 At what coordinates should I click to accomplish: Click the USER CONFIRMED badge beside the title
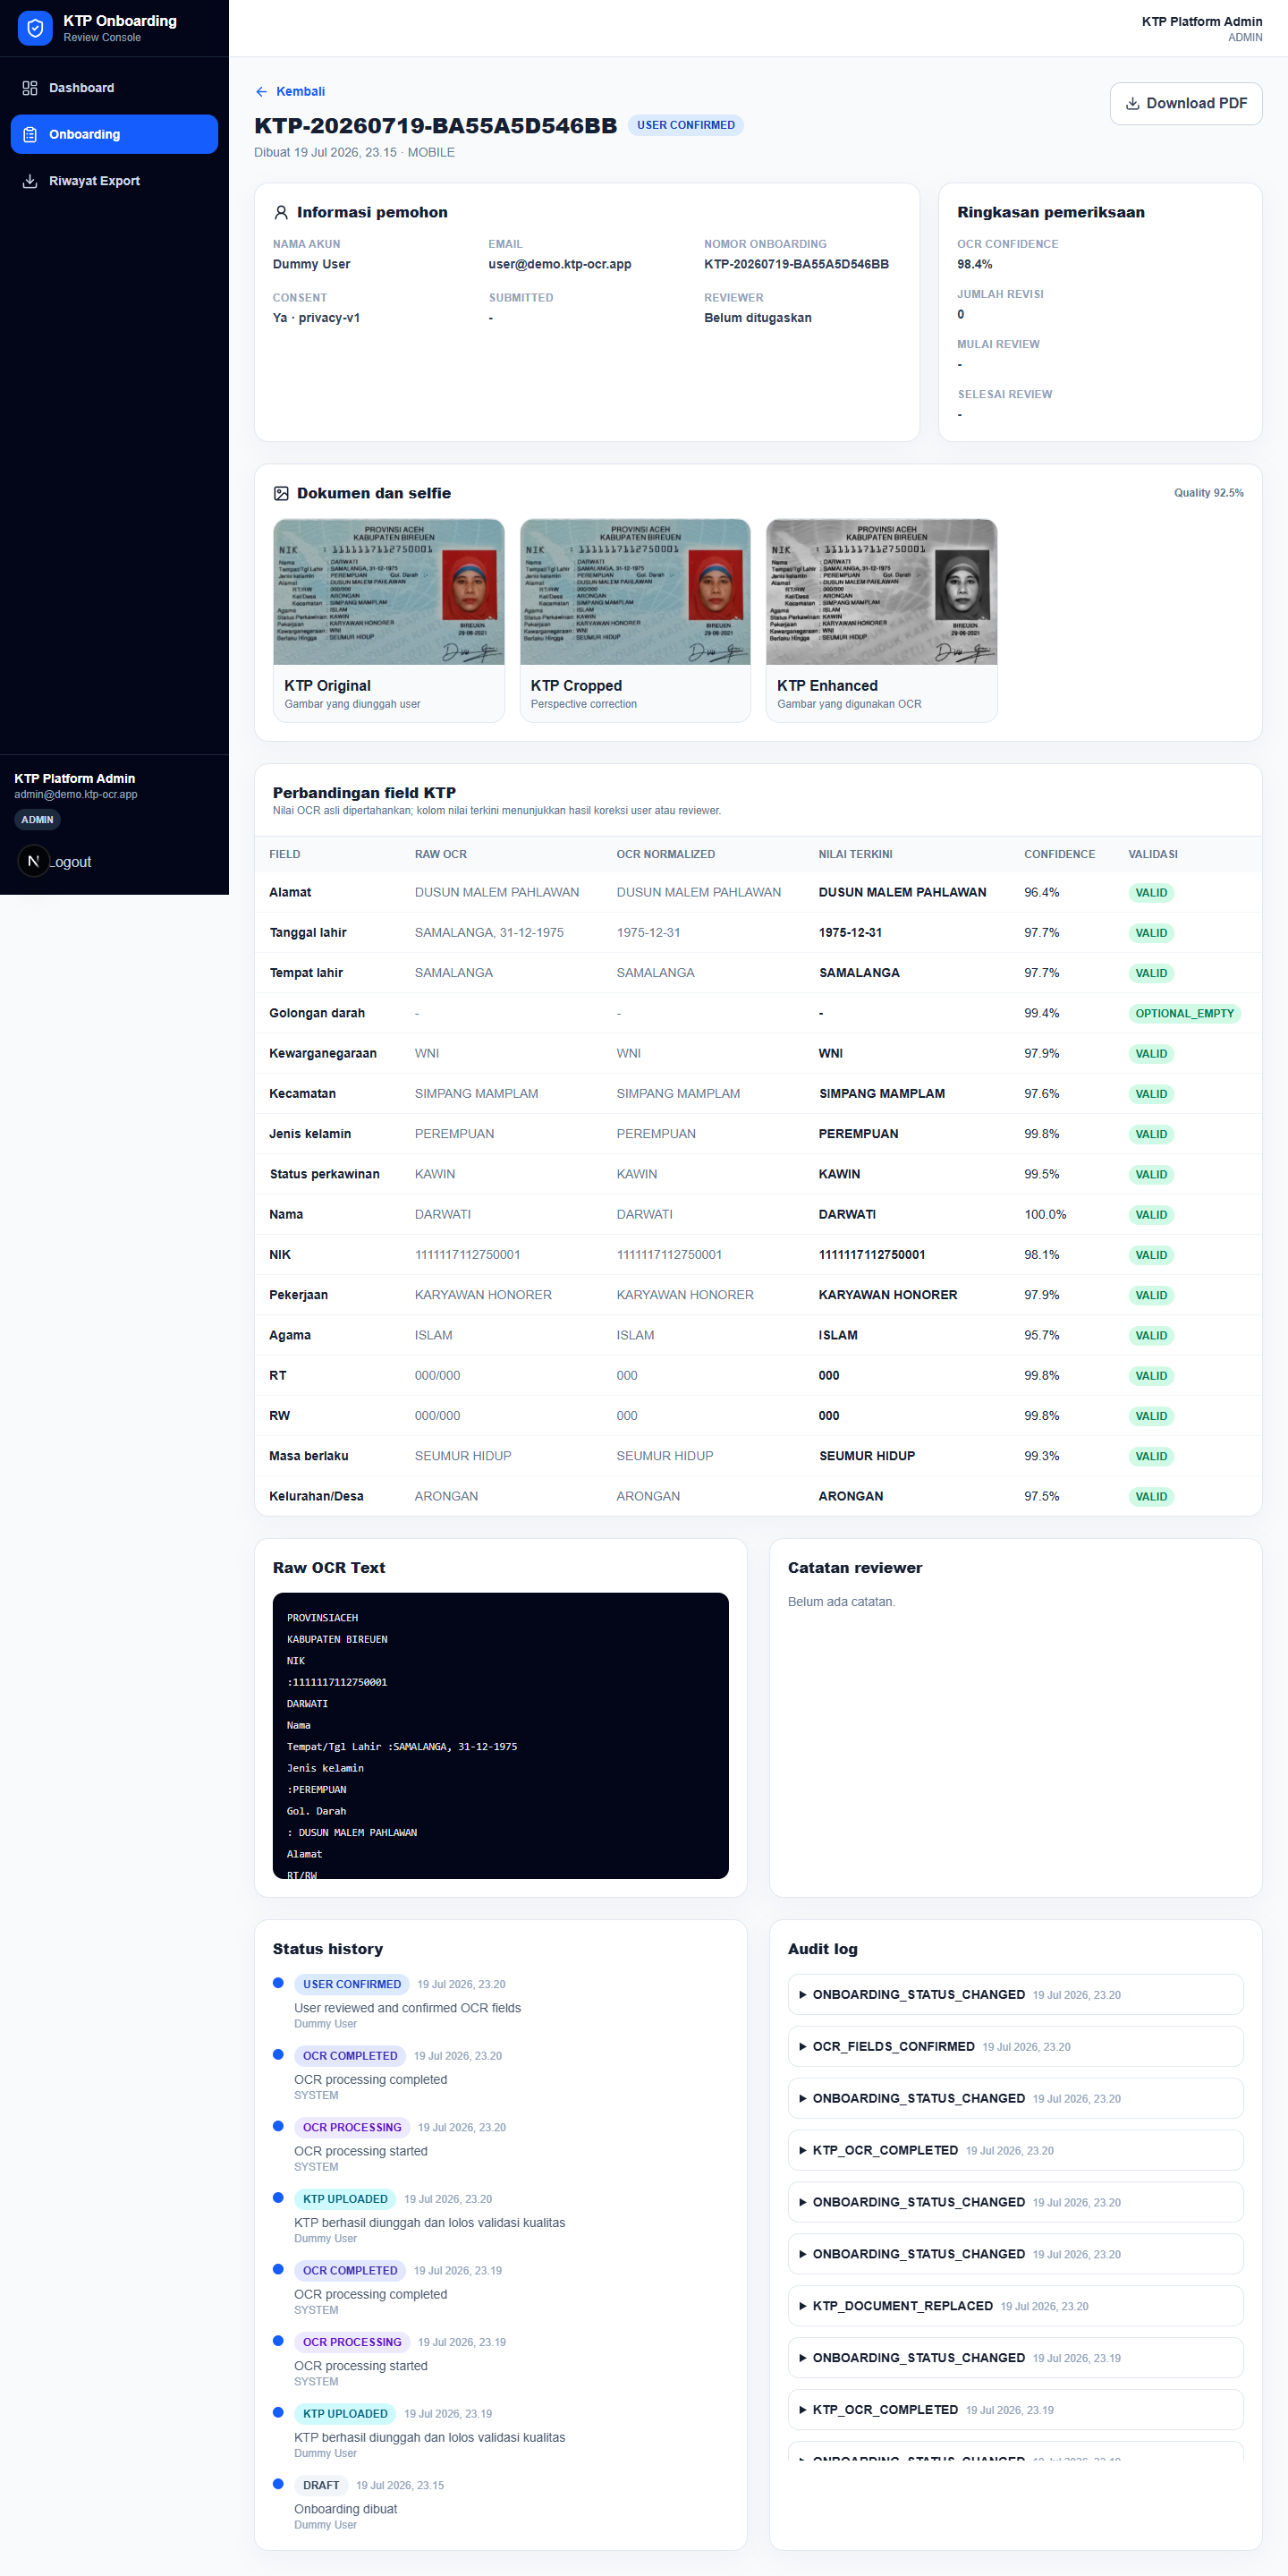(x=686, y=125)
